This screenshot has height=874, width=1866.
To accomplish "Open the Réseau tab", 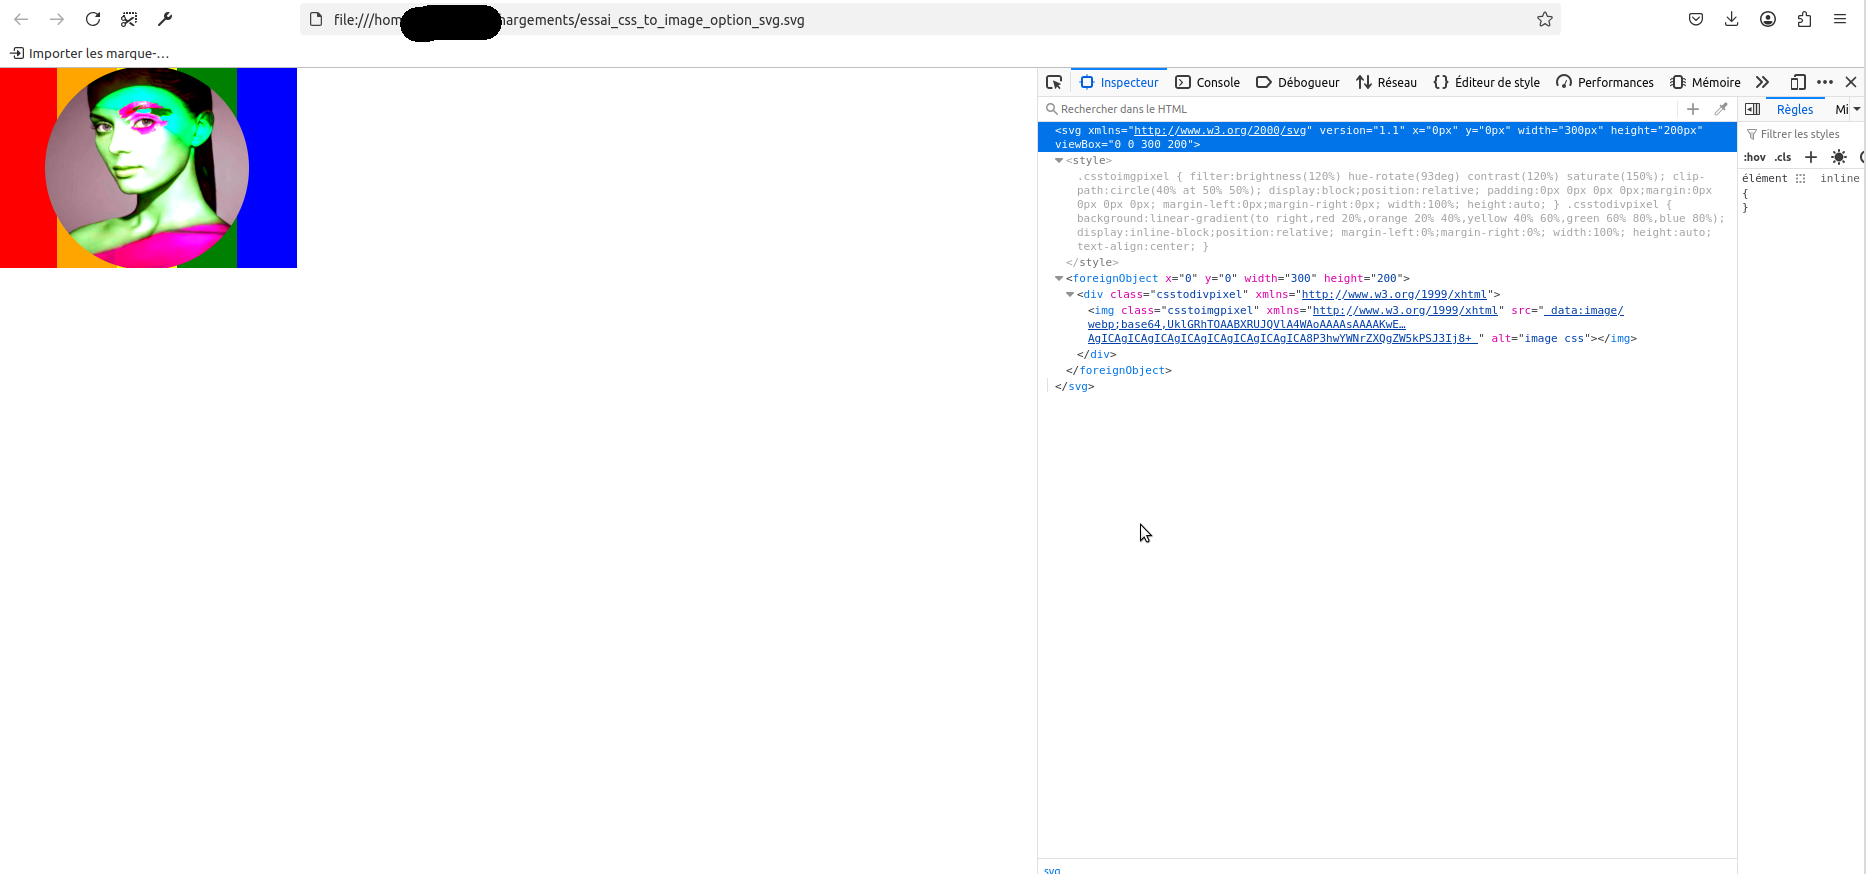I will click(x=1386, y=82).
